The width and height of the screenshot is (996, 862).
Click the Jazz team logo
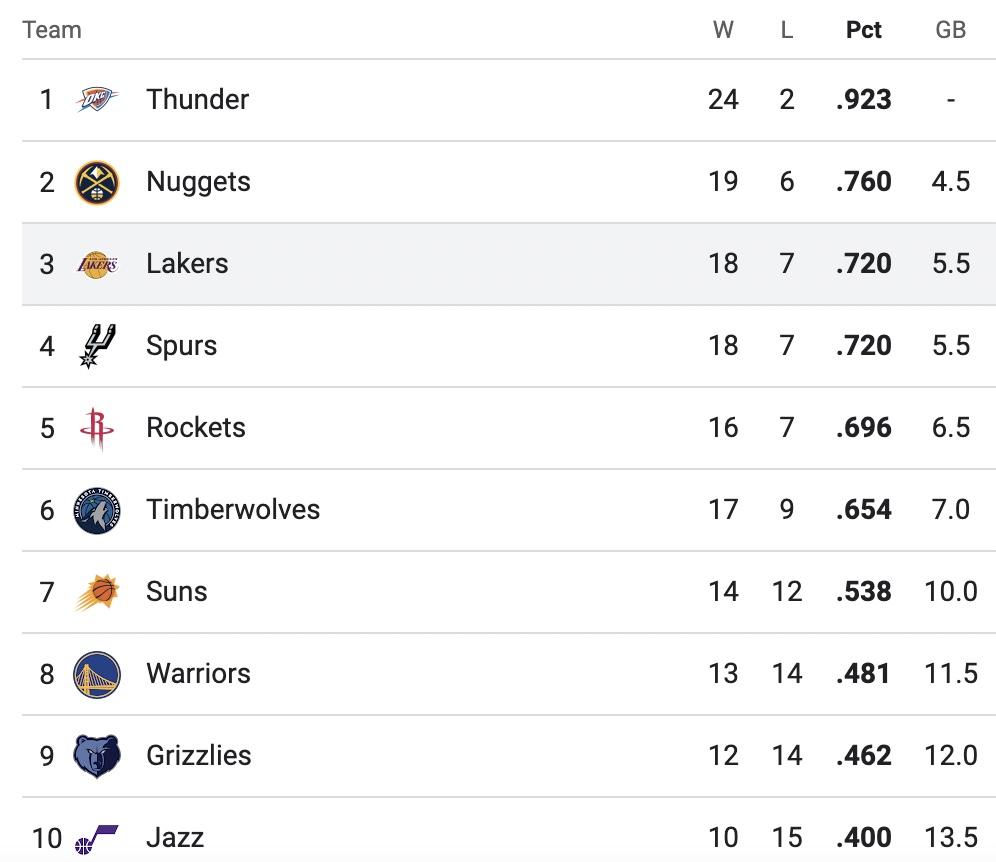97,838
